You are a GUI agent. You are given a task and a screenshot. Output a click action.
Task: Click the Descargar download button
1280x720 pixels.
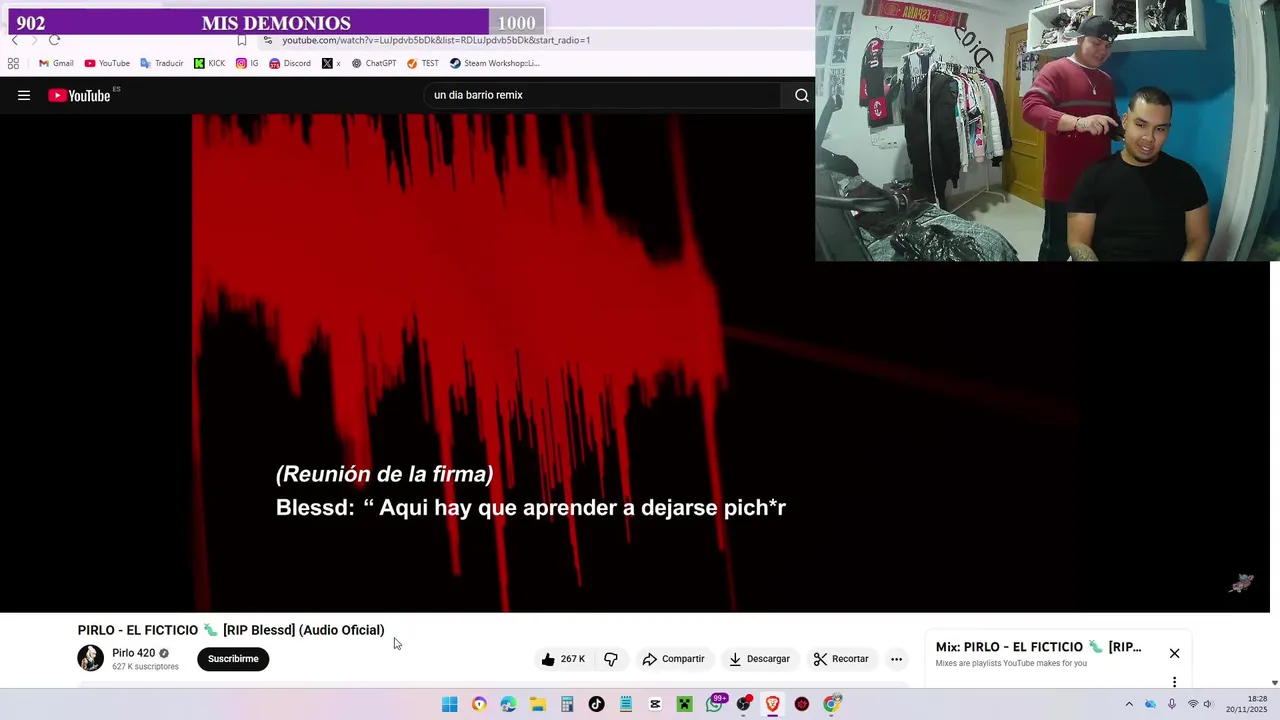(x=759, y=659)
